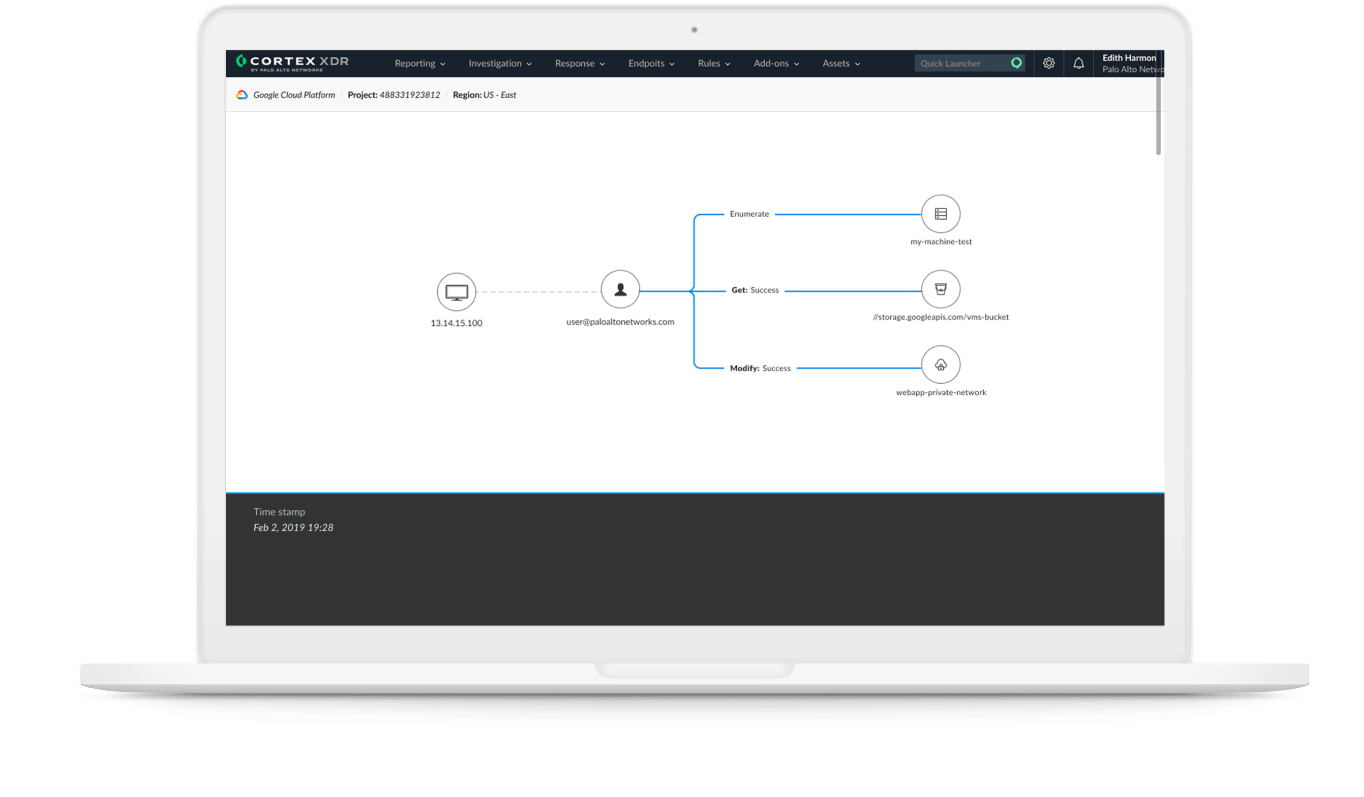Open the Add-ons menu
This screenshot has width=1364, height=797.
[776, 64]
